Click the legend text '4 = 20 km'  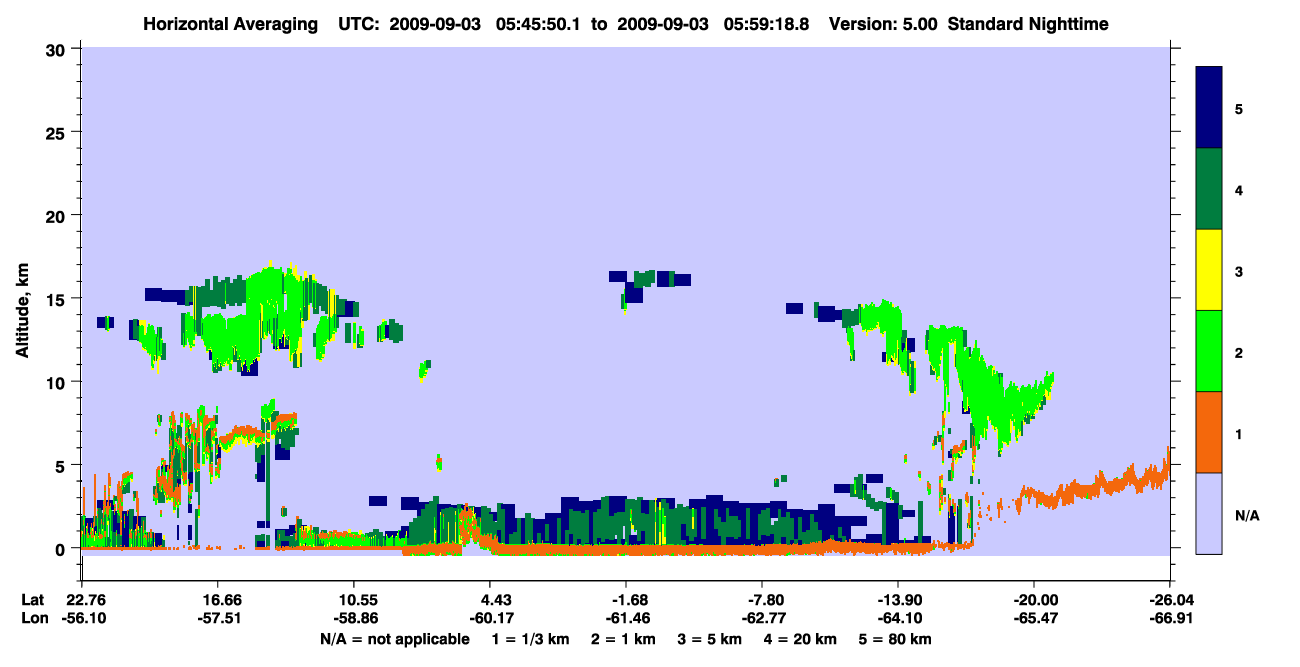click(x=803, y=639)
